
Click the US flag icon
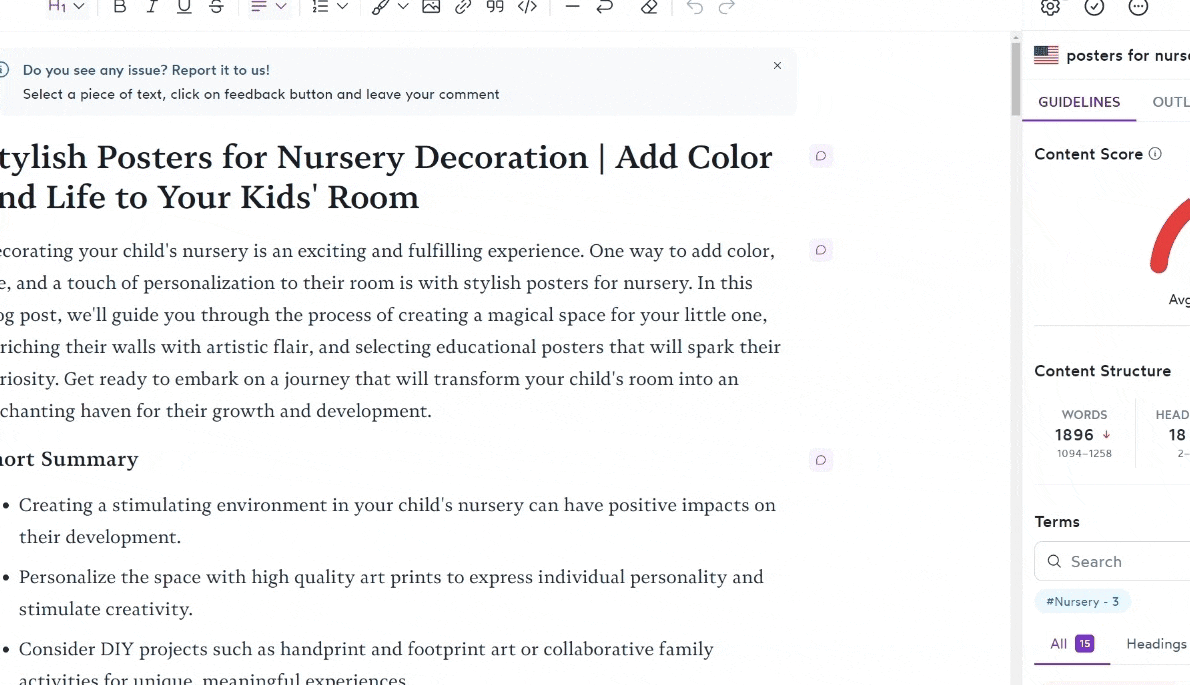(1046, 55)
